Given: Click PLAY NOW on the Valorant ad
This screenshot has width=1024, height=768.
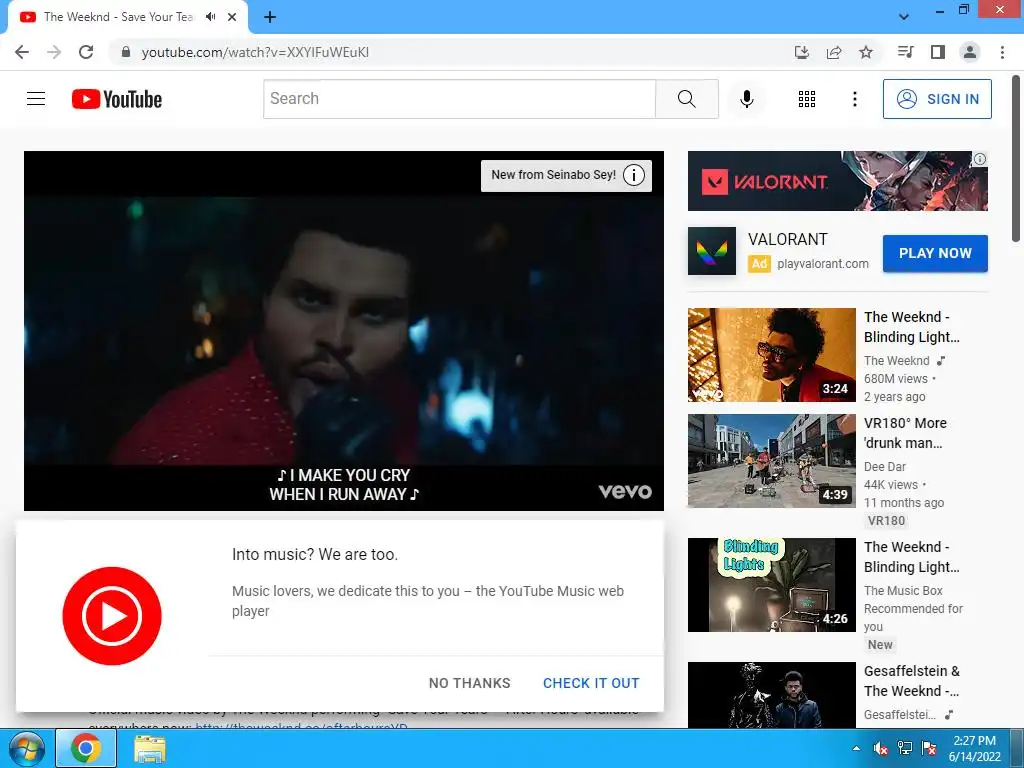Looking at the screenshot, I should (x=935, y=253).
